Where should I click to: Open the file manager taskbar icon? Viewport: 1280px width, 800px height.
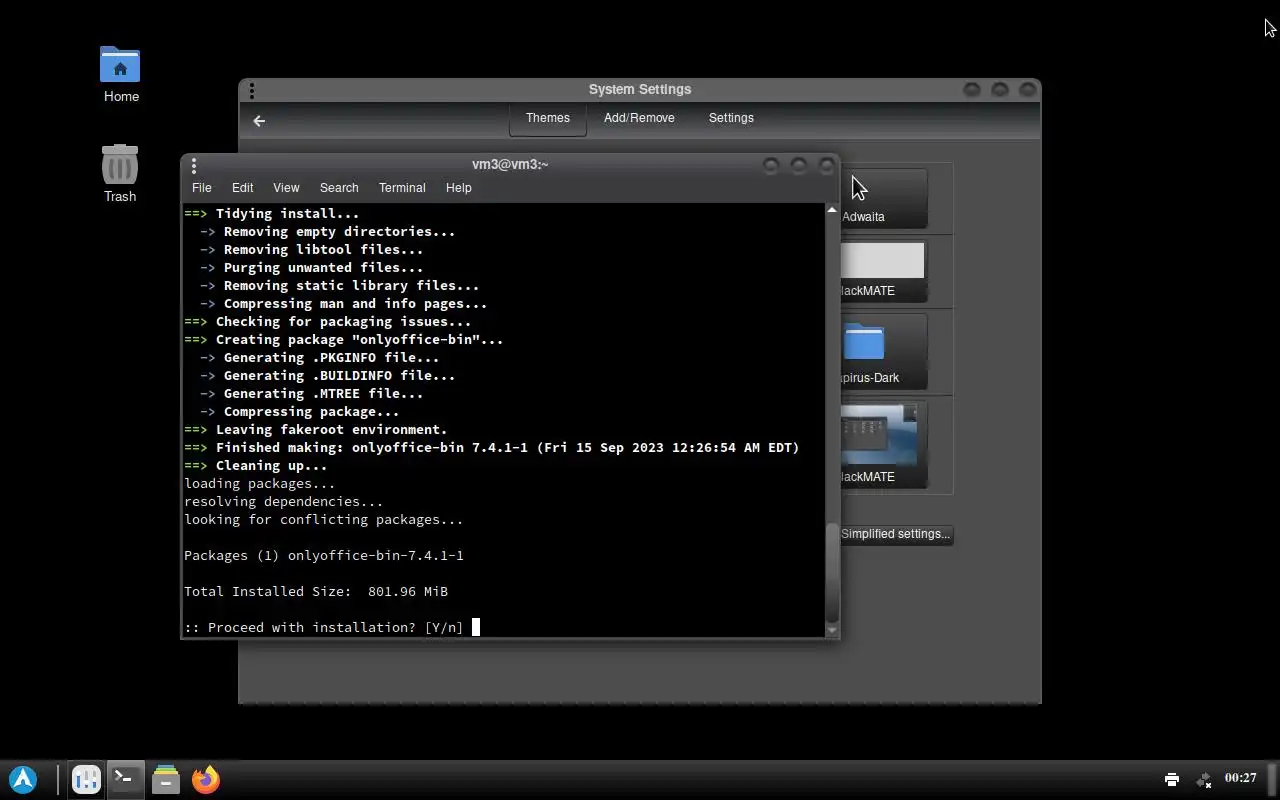pyautogui.click(x=166, y=779)
